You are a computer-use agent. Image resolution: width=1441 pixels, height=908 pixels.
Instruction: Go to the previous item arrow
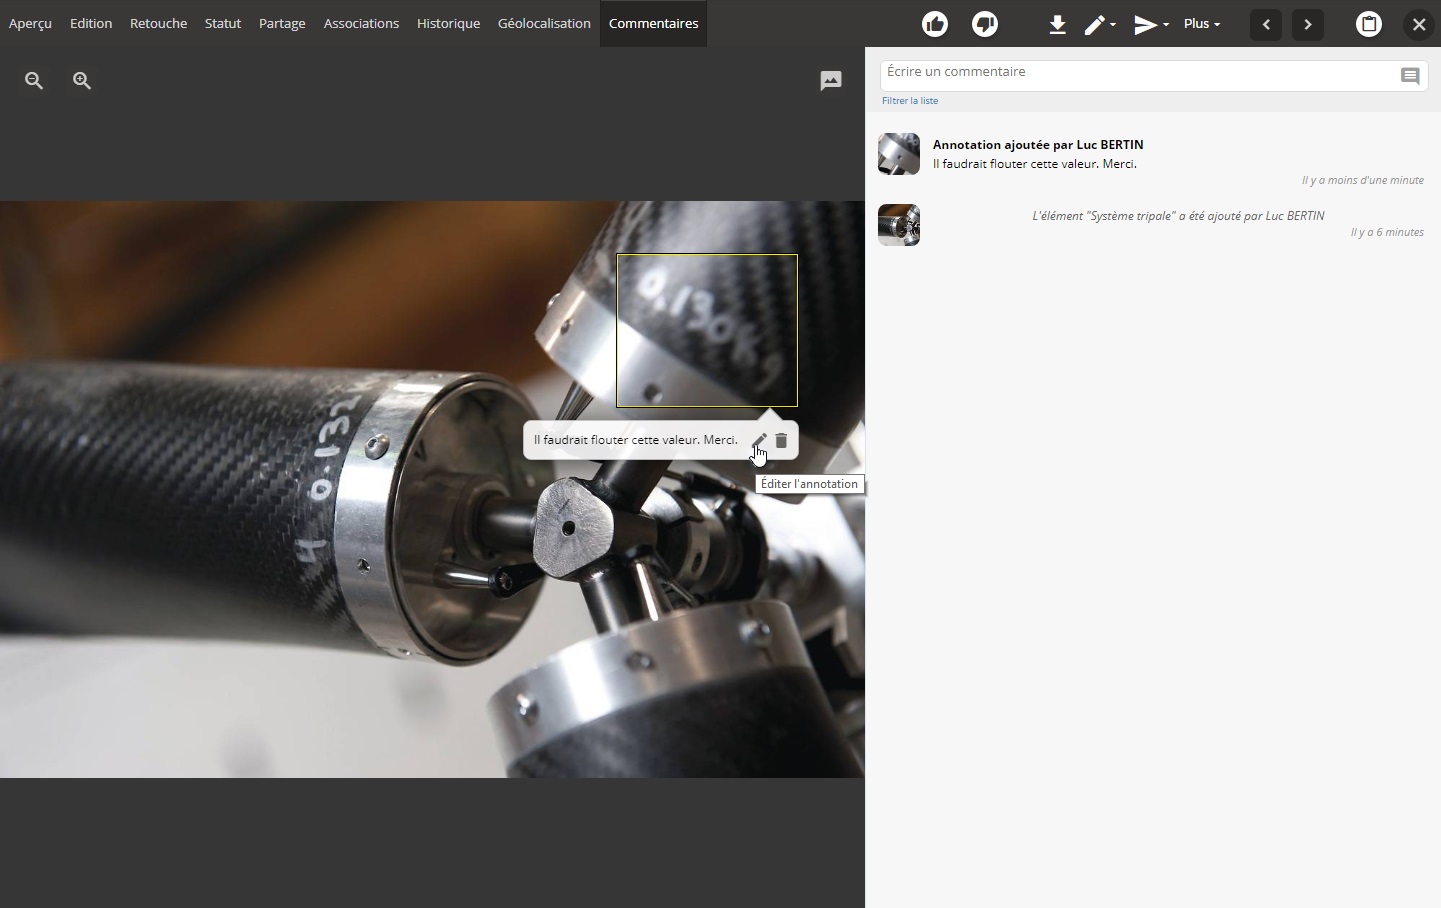coord(1267,24)
